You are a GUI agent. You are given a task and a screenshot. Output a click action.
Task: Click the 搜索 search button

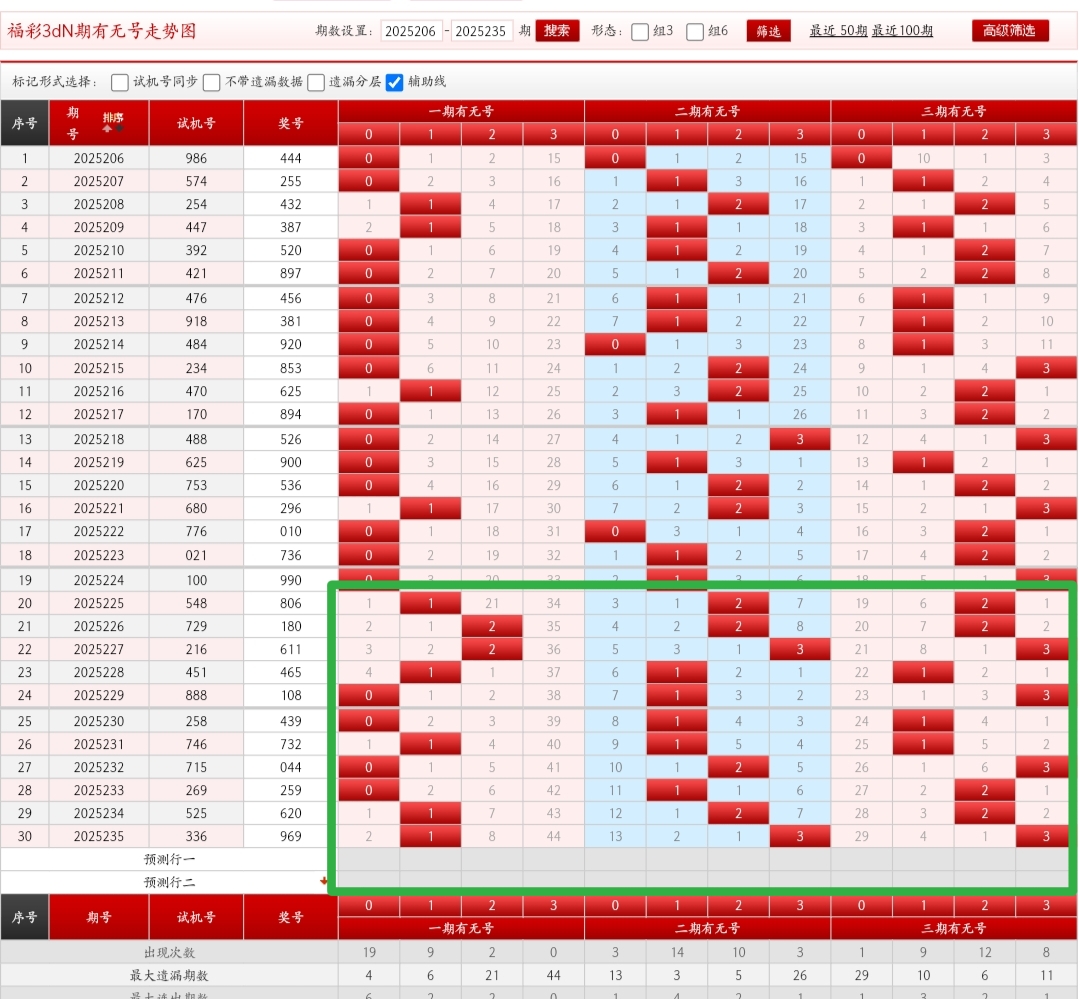click(x=557, y=31)
